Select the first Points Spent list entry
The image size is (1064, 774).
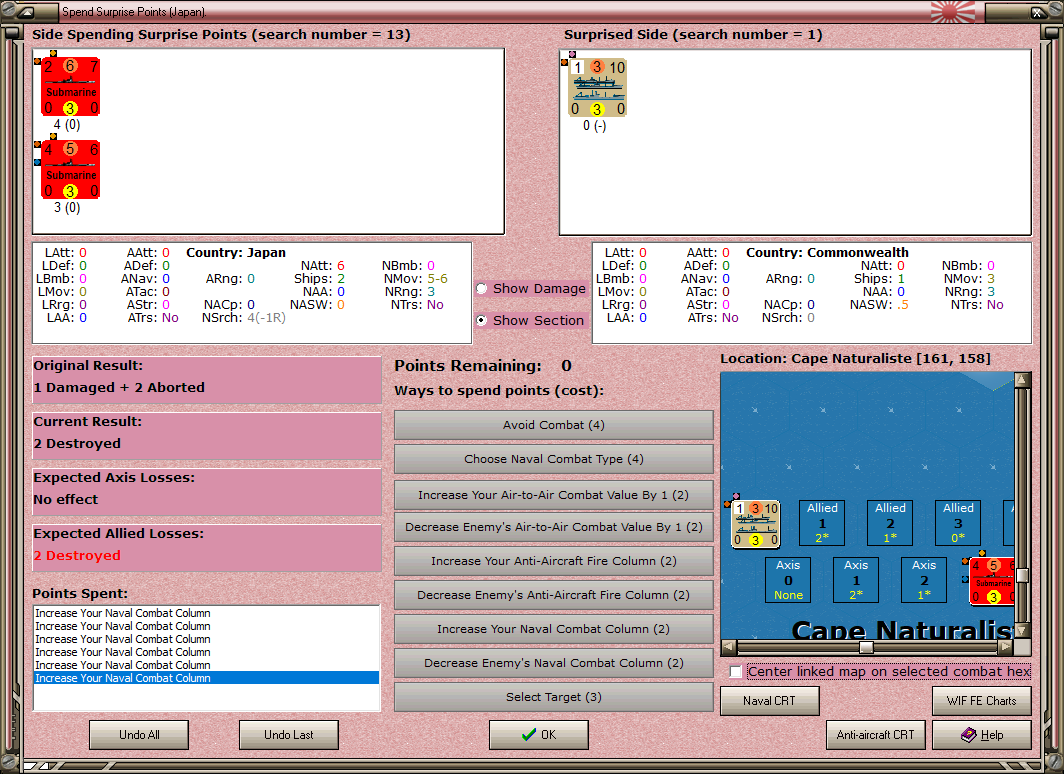[206, 613]
